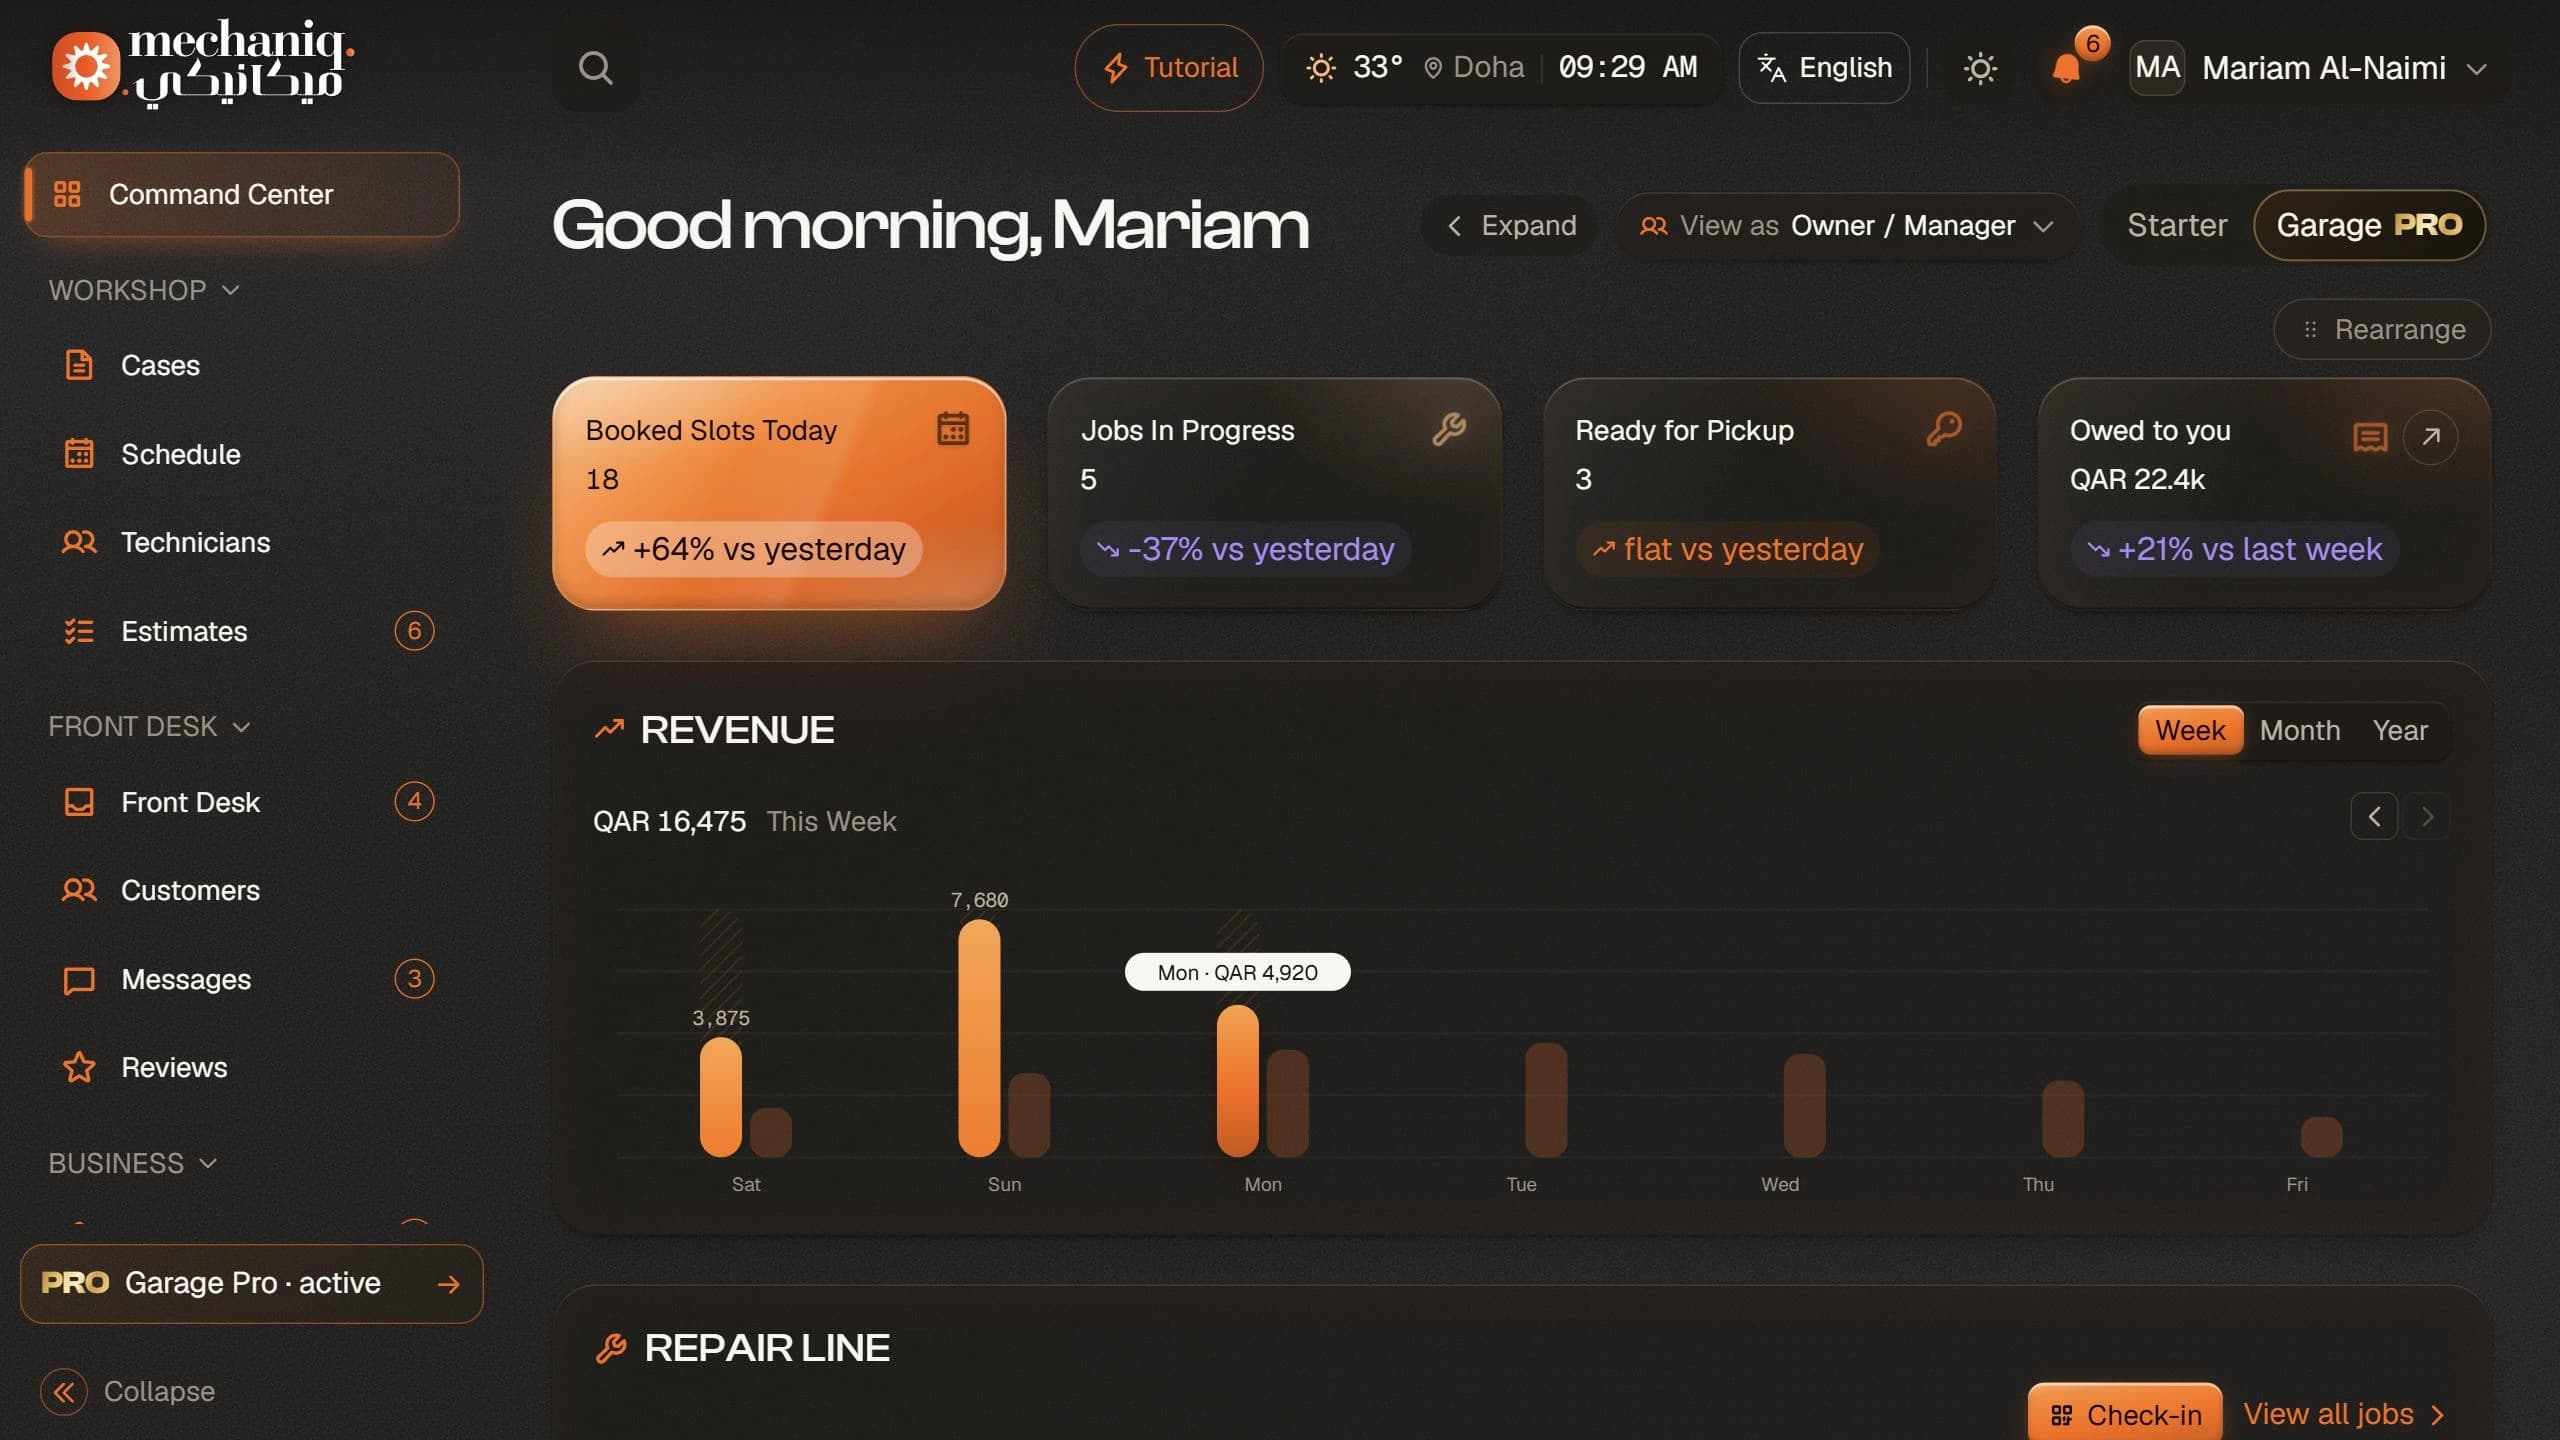
Task: Open the search magnifier icon
Action: (595, 68)
